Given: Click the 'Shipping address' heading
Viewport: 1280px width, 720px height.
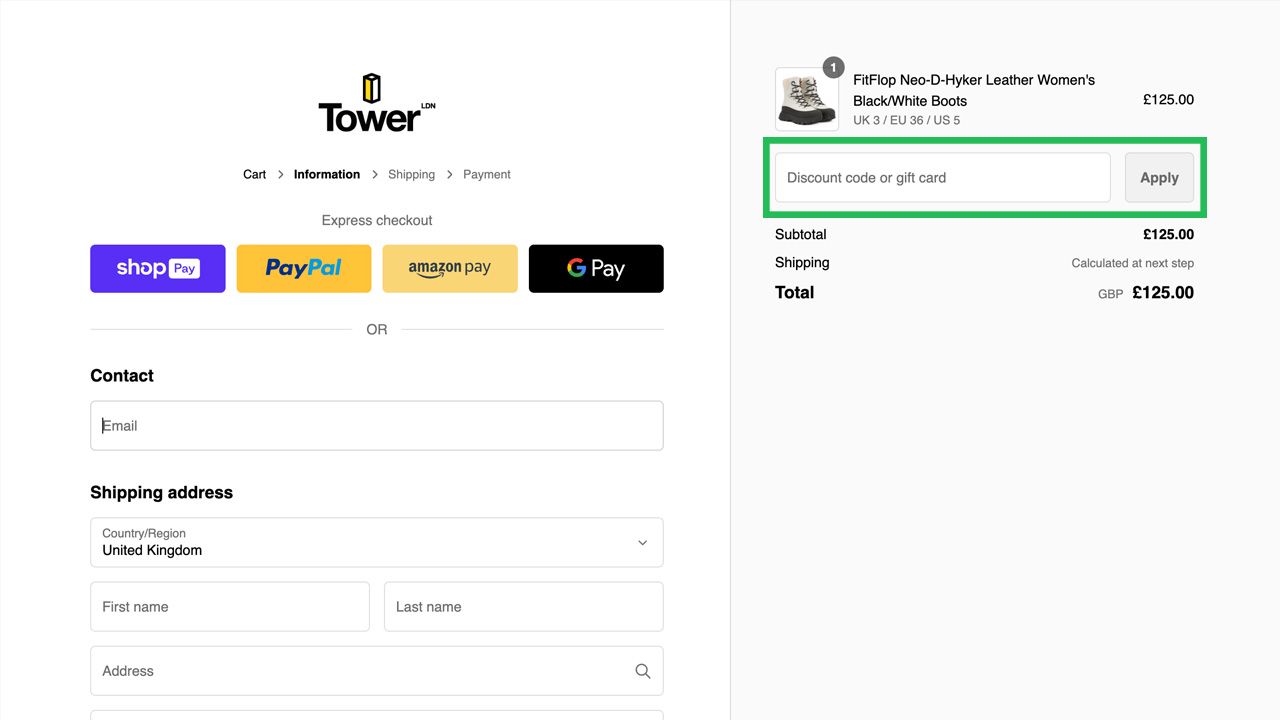Looking at the screenshot, I should point(161,492).
